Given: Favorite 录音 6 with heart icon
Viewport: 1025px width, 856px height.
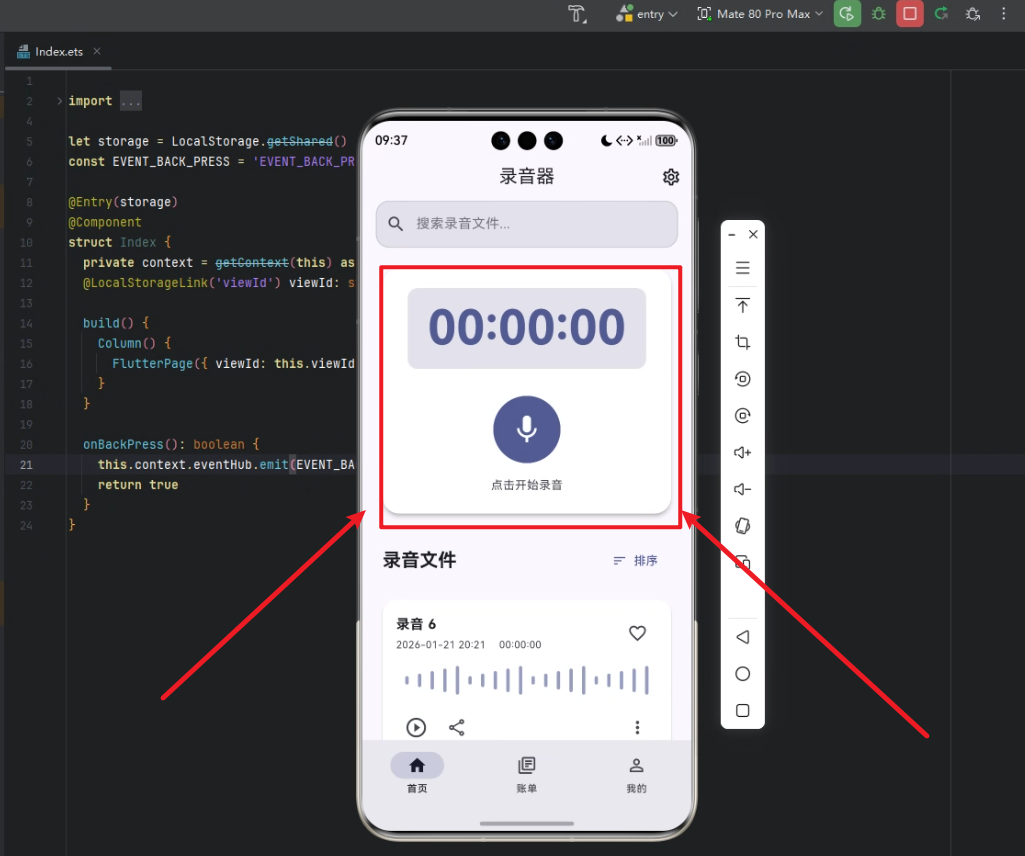Looking at the screenshot, I should [x=637, y=633].
